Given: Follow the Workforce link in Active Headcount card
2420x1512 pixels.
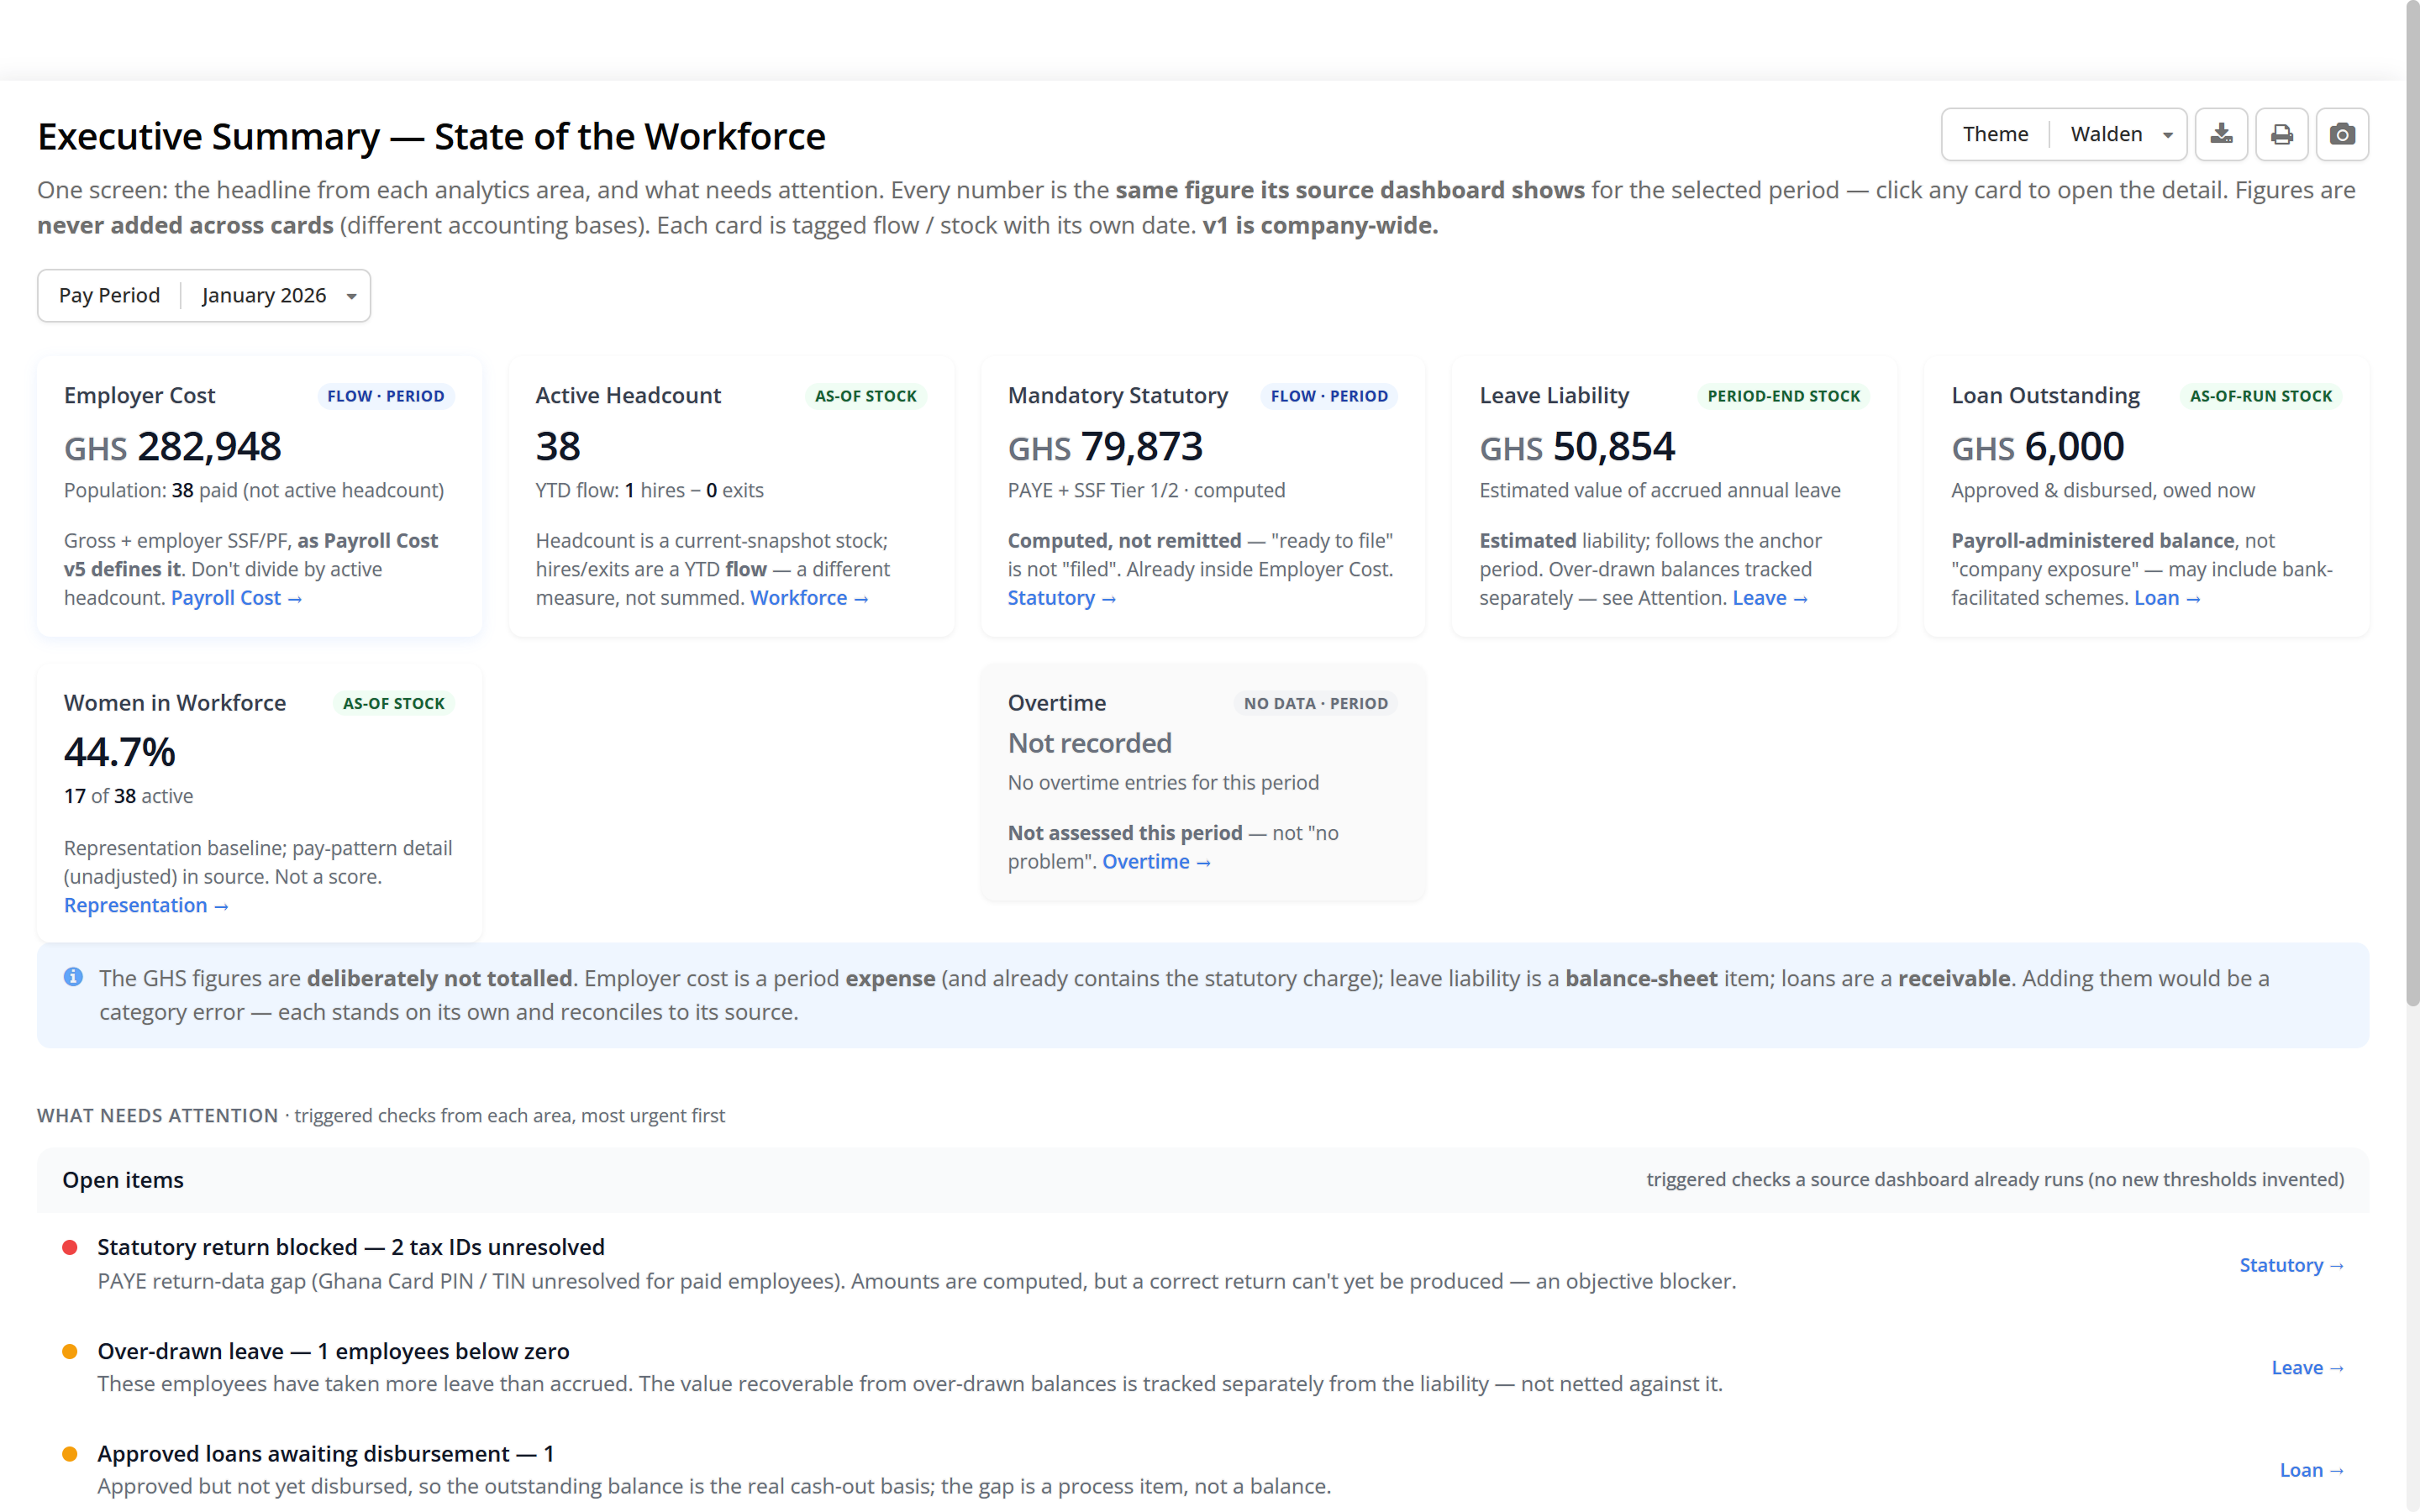Looking at the screenshot, I should (x=809, y=598).
